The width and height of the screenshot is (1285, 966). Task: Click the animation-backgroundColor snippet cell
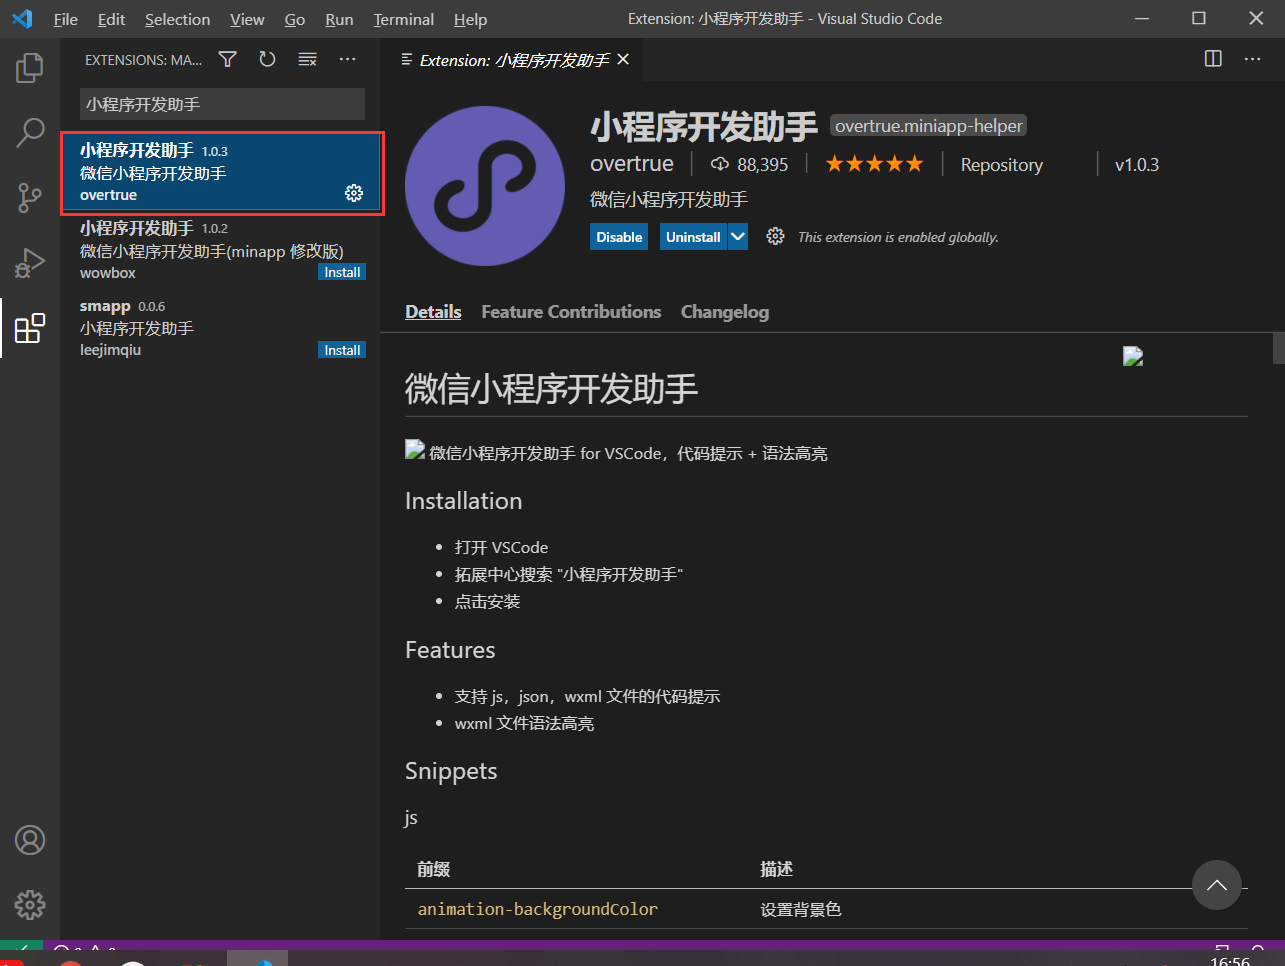point(538,909)
